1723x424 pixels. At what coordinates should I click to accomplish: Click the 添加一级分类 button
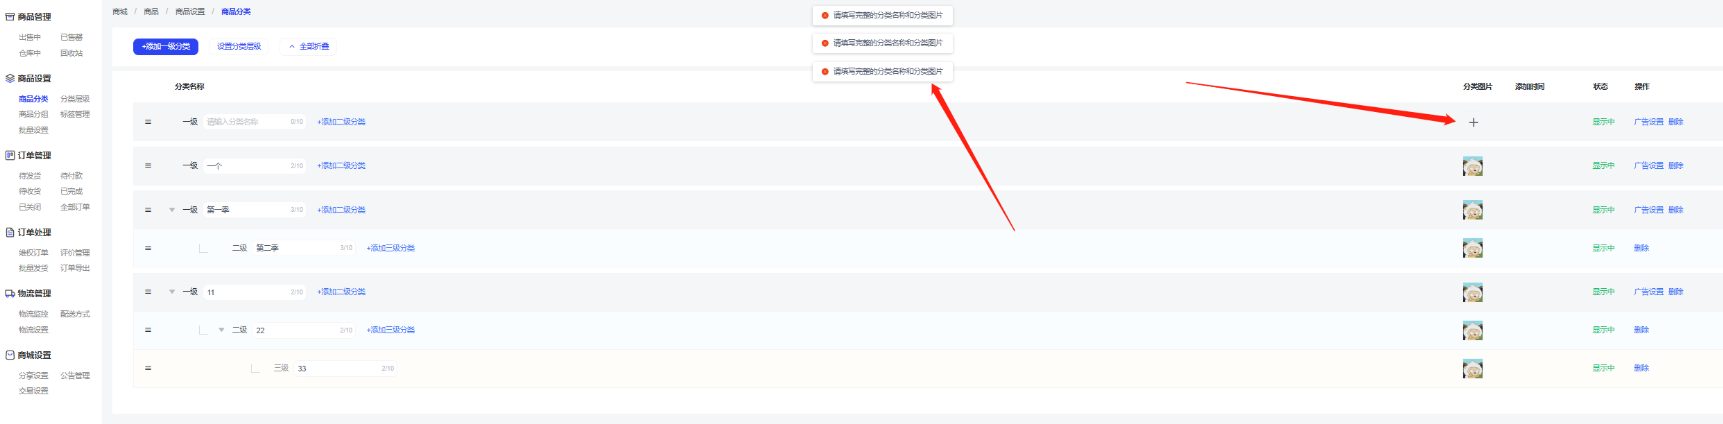click(x=166, y=47)
